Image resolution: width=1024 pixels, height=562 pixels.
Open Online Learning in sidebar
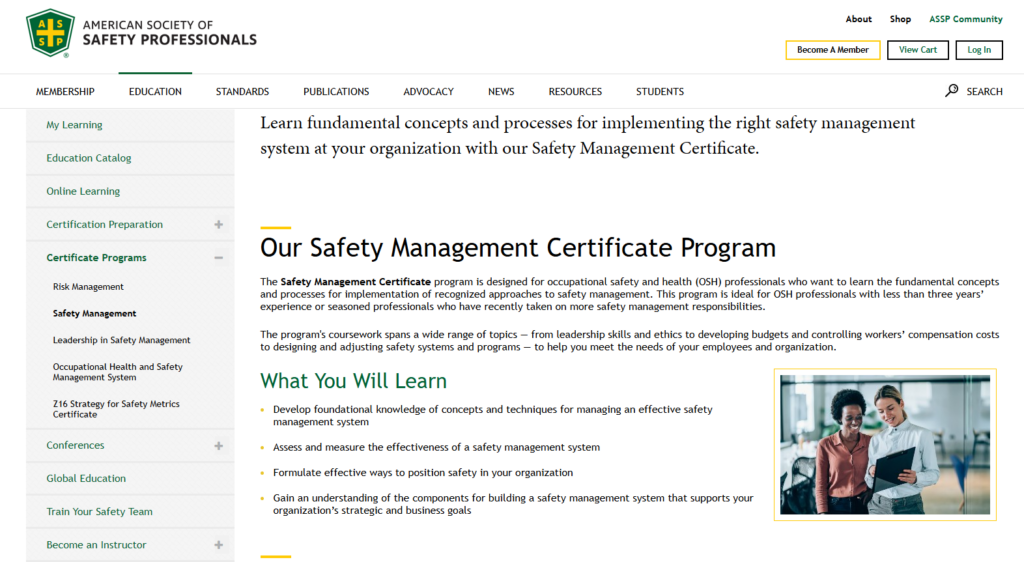pyautogui.click(x=83, y=191)
